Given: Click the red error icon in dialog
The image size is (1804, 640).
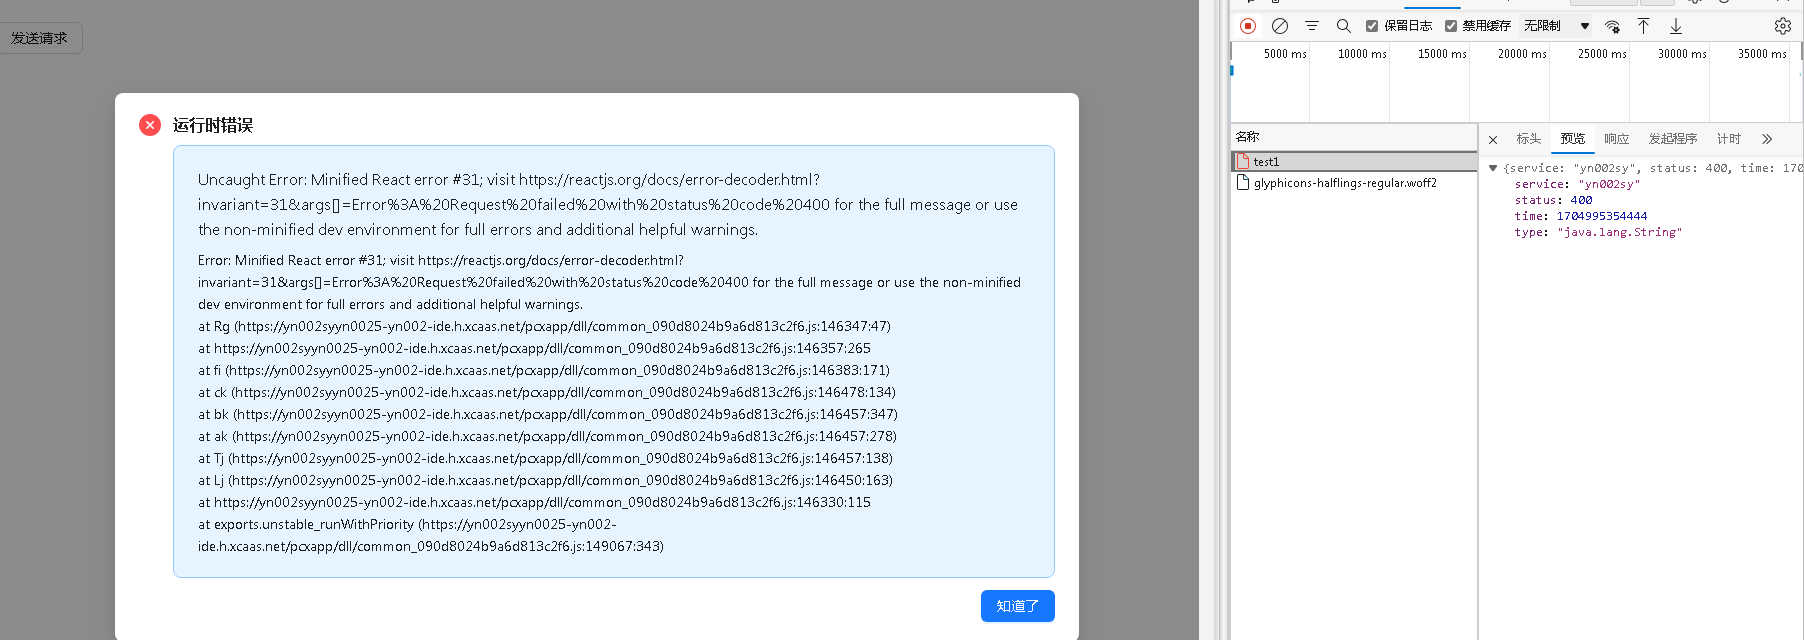Looking at the screenshot, I should coord(150,125).
